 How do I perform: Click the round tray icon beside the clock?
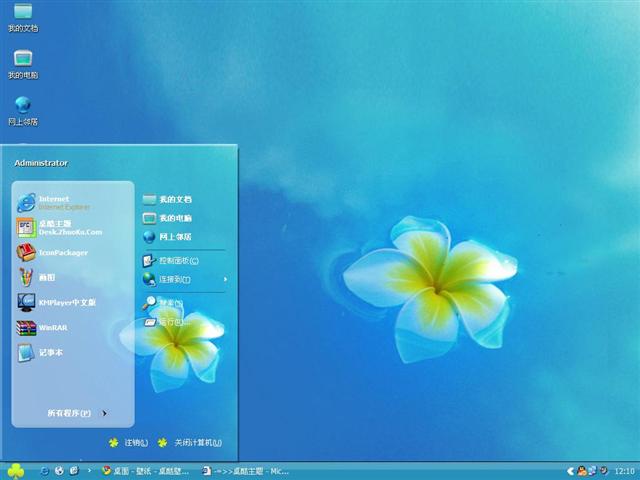[x=604, y=471]
